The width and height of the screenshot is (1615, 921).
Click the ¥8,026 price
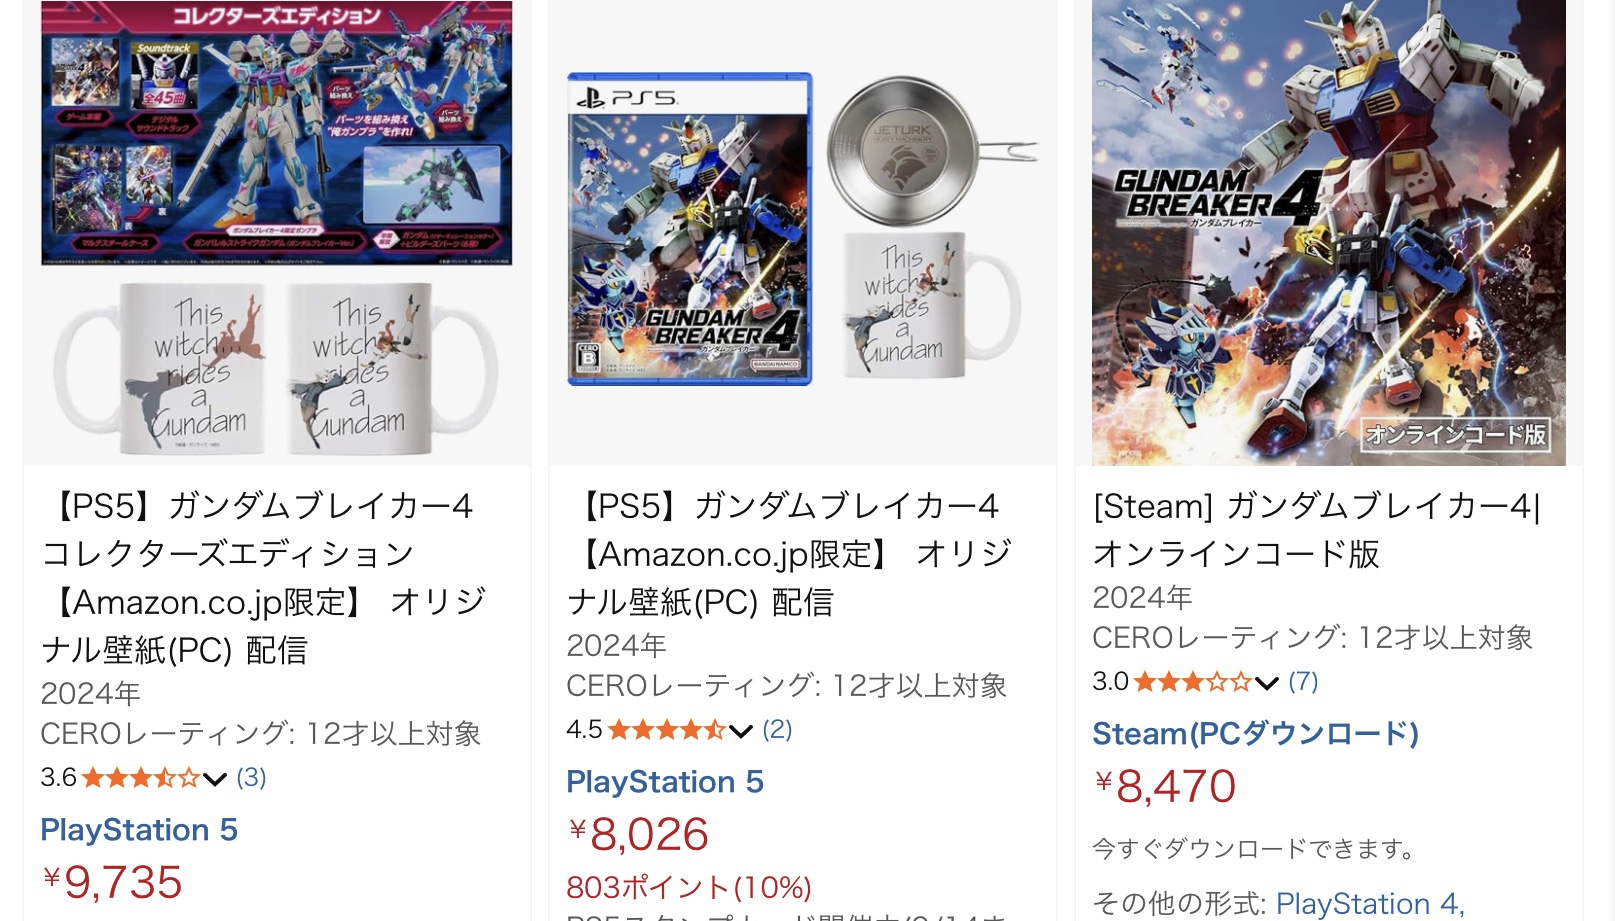[638, 834]
